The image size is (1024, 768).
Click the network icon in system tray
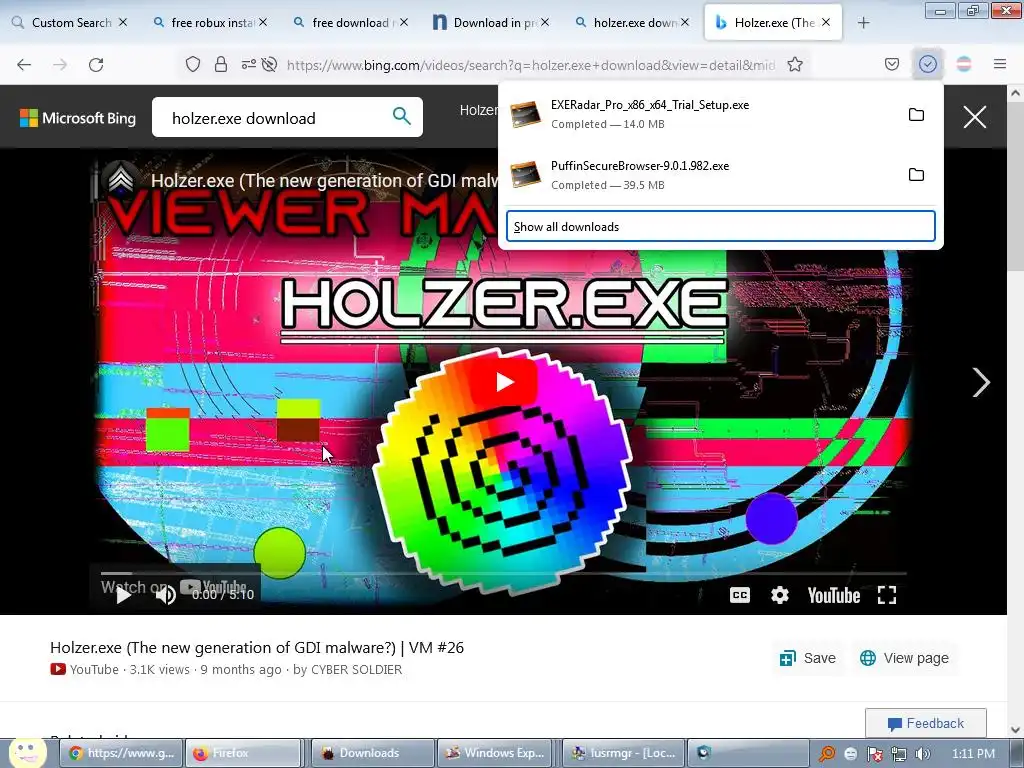click(899, 754)
